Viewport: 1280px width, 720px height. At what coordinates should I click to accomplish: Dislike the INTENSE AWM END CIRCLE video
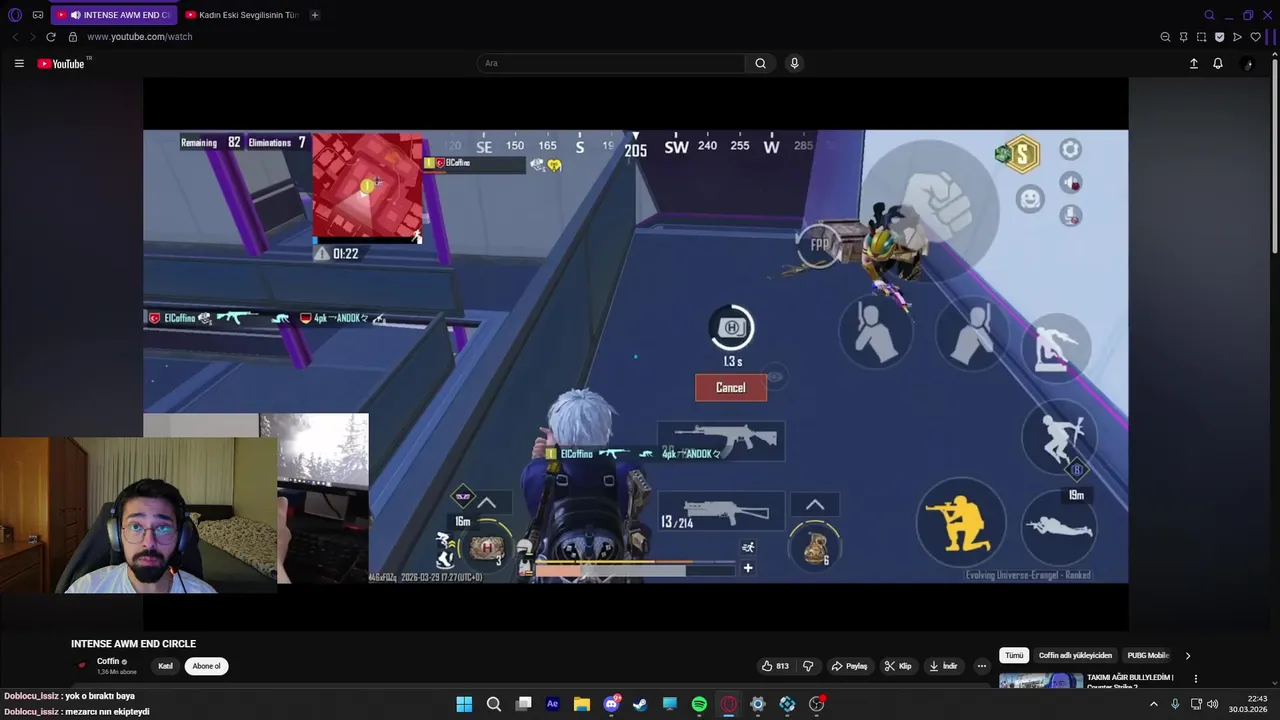[808, 666]
